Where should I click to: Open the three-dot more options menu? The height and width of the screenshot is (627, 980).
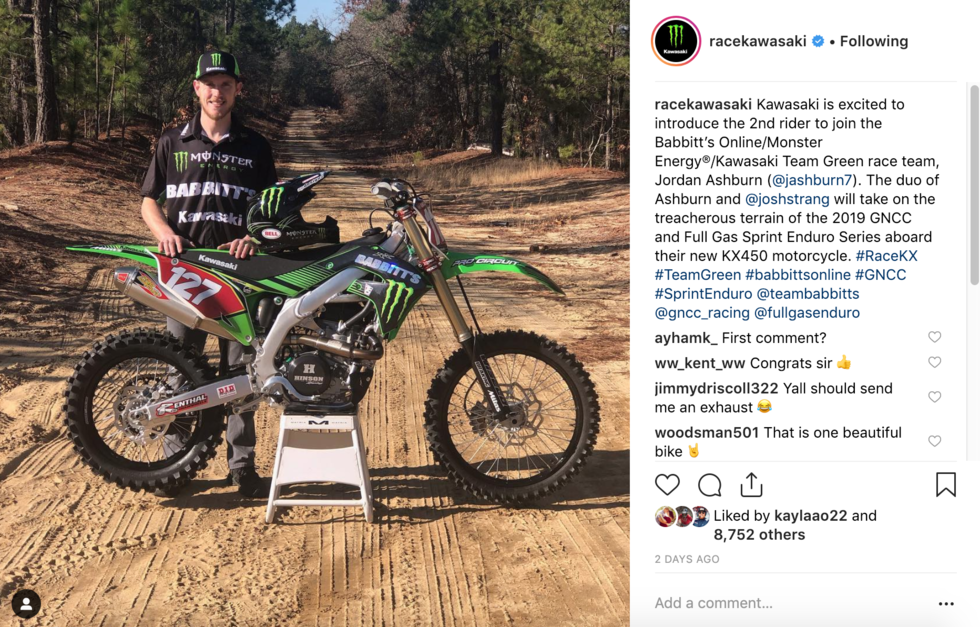click(x=946, y=603)
